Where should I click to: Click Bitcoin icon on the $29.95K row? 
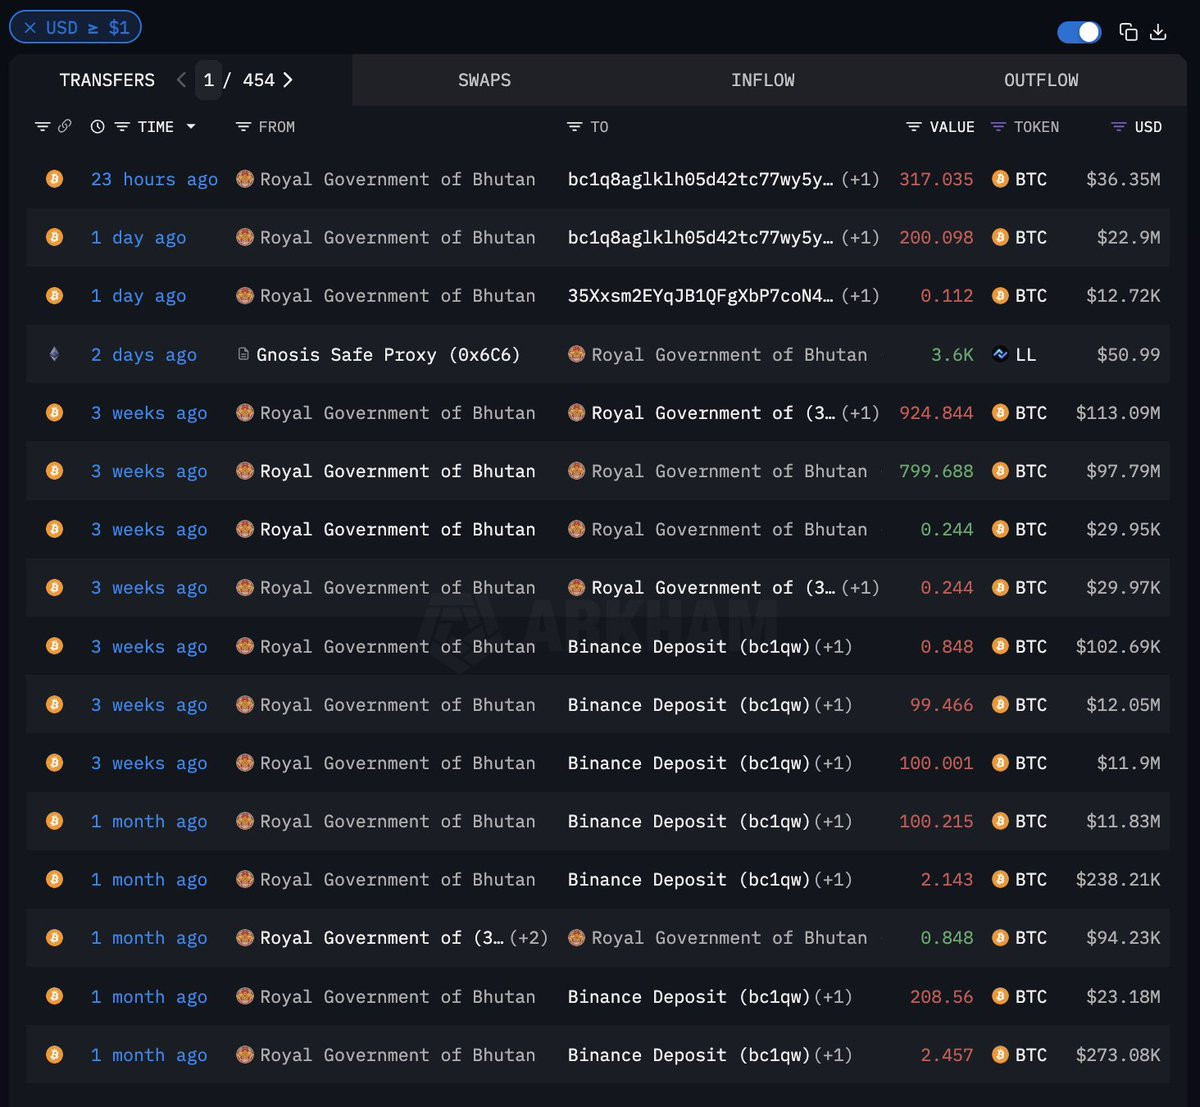54,529
